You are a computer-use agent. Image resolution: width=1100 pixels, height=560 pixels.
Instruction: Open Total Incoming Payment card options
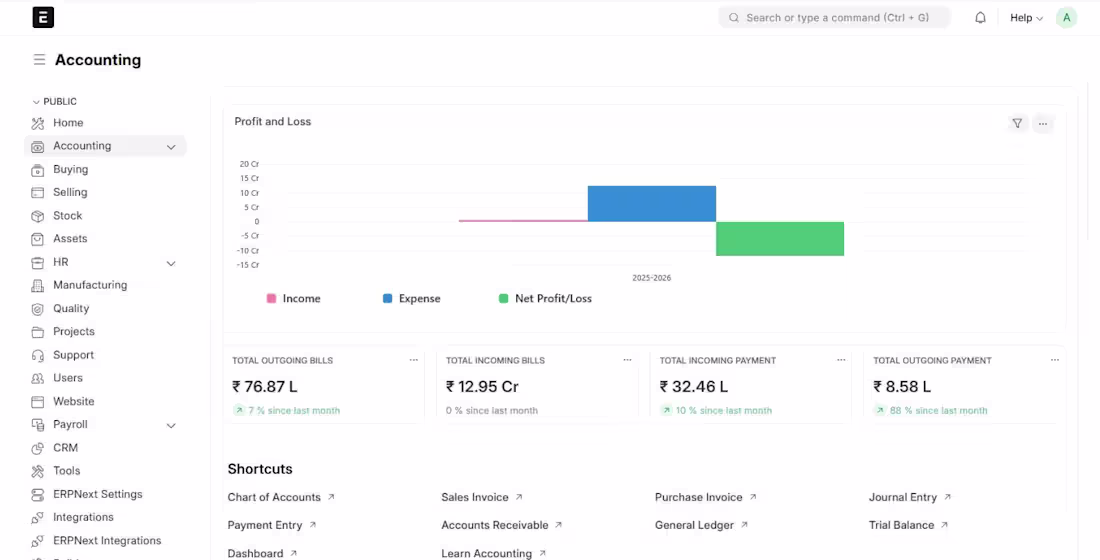(841, 360)
